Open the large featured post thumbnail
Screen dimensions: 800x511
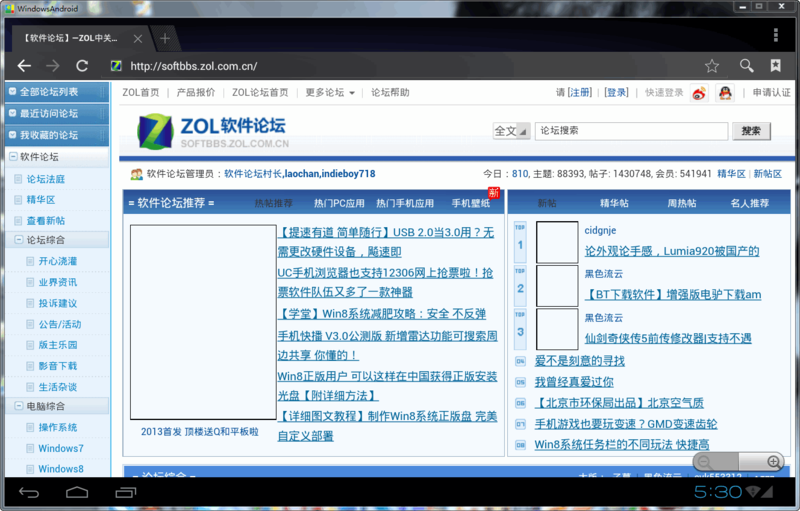[x=203, y=322]
